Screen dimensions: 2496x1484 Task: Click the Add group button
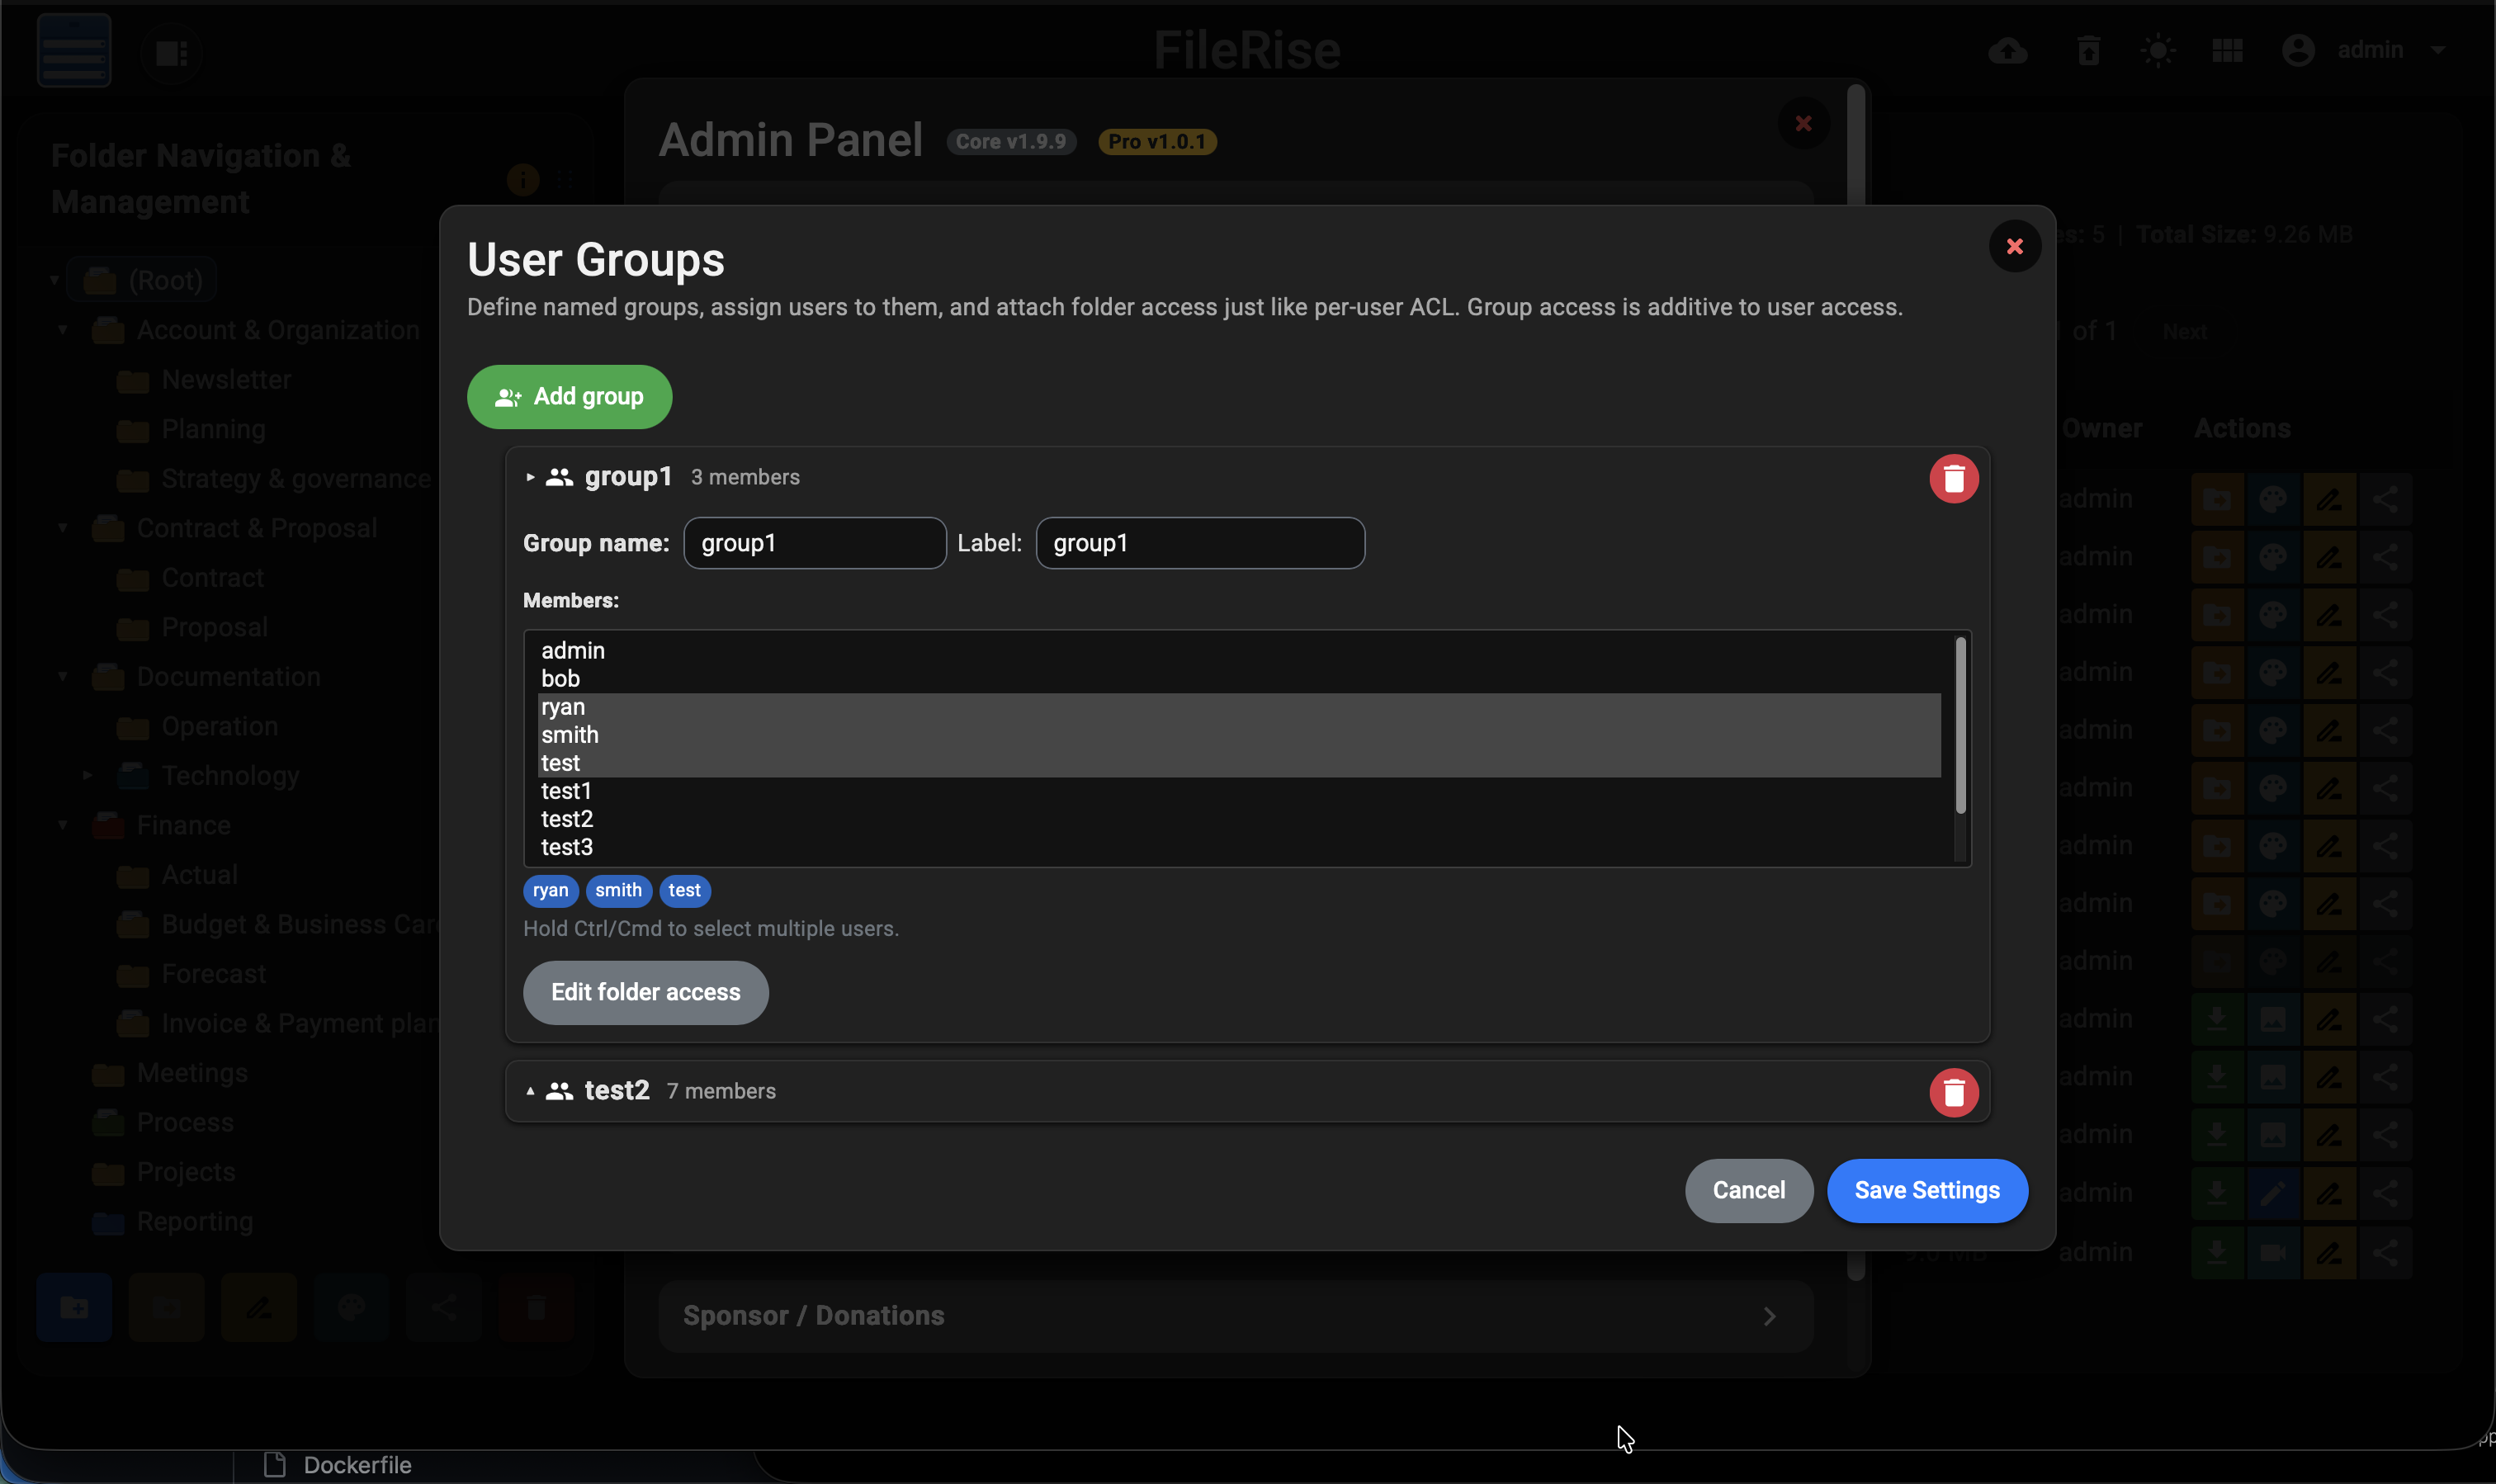click(x=569, y=397)
